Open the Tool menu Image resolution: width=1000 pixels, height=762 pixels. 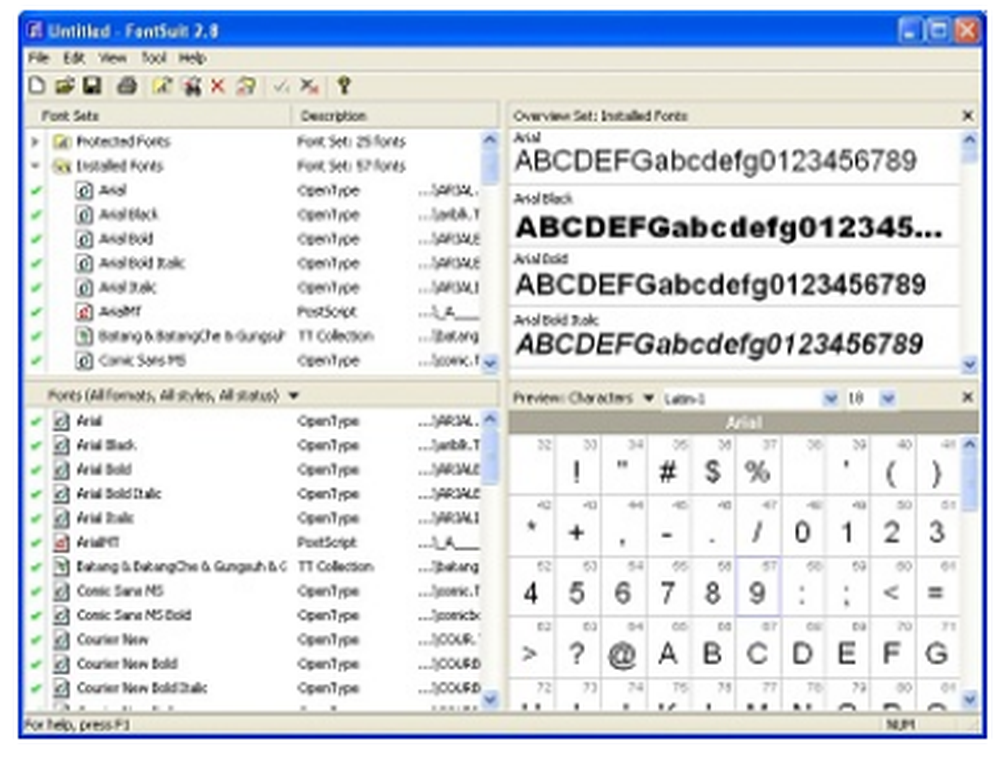pyautogui.click(x=153, y=58)
